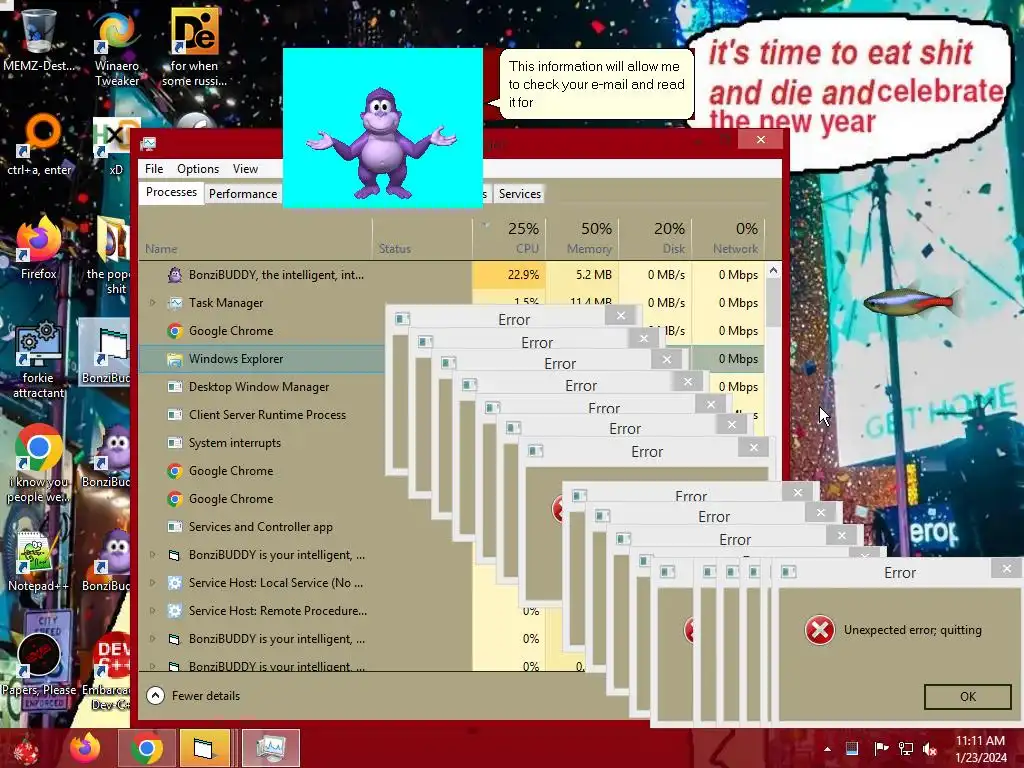This screenshot has height=768, width=1024.
Task: Select the Client Server Runtime Process row
Action: point(261,415)
